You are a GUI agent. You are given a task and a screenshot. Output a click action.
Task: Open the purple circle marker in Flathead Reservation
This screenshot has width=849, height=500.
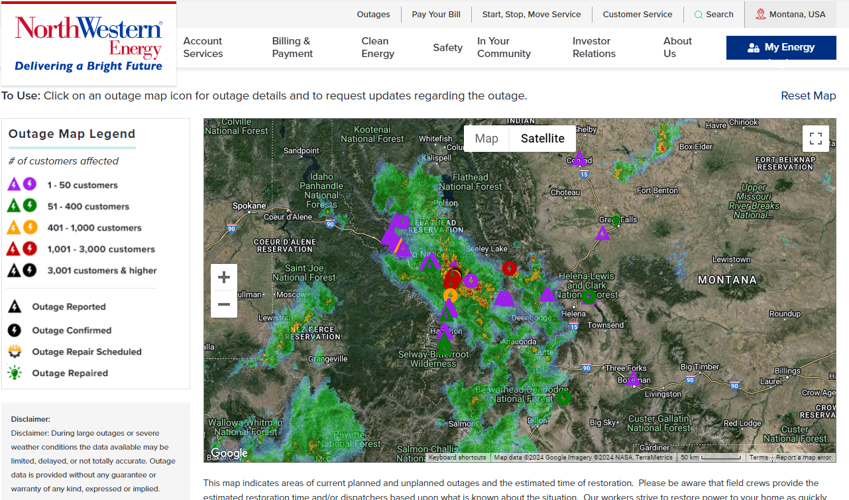[x=402, y=222]
